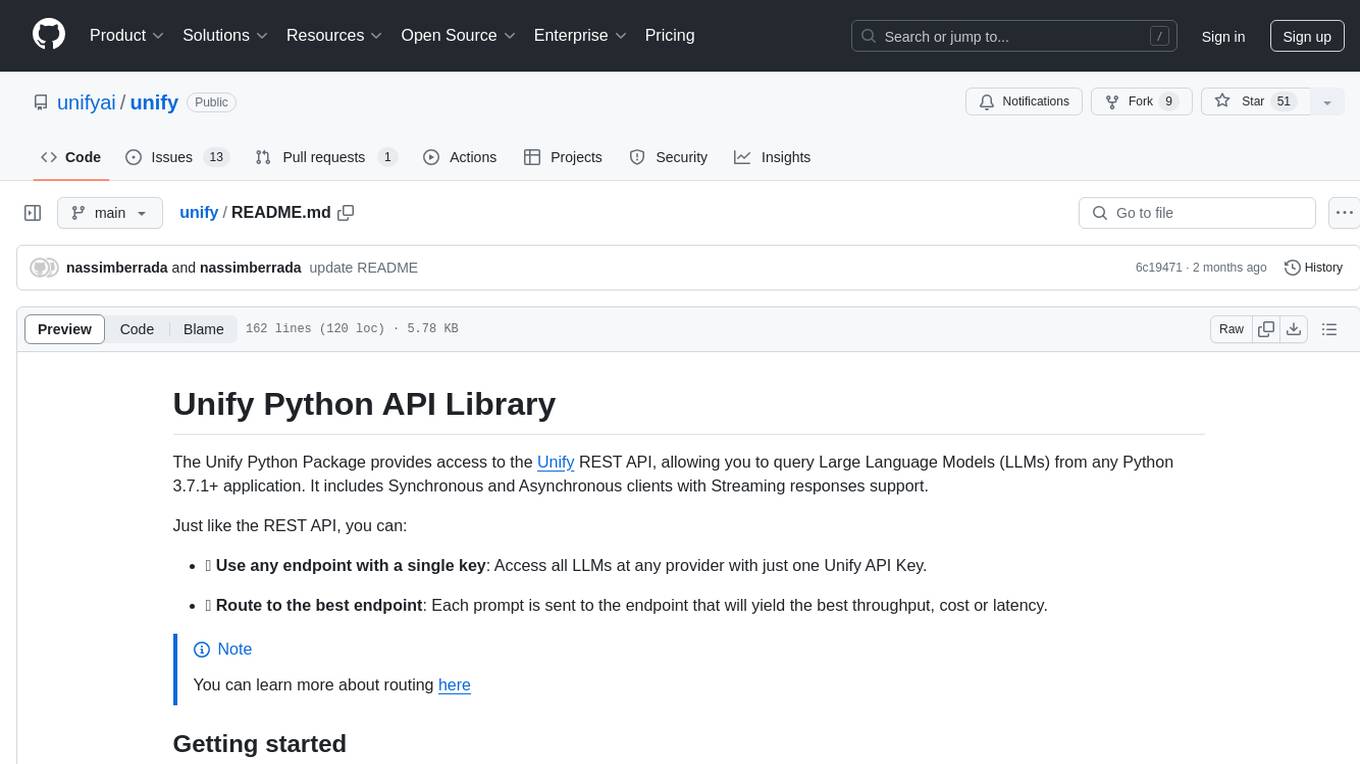1360x764 pixels.
Task: Select the Code view
Action: (137, 329)
